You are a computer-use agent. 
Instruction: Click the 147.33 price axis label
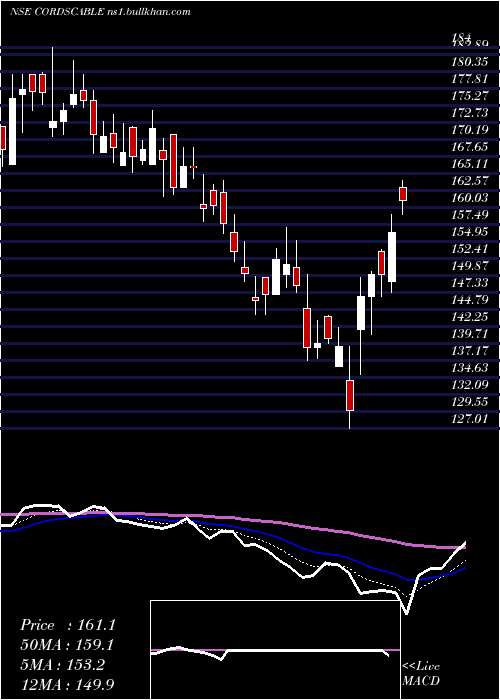click(x=469, y=283)
